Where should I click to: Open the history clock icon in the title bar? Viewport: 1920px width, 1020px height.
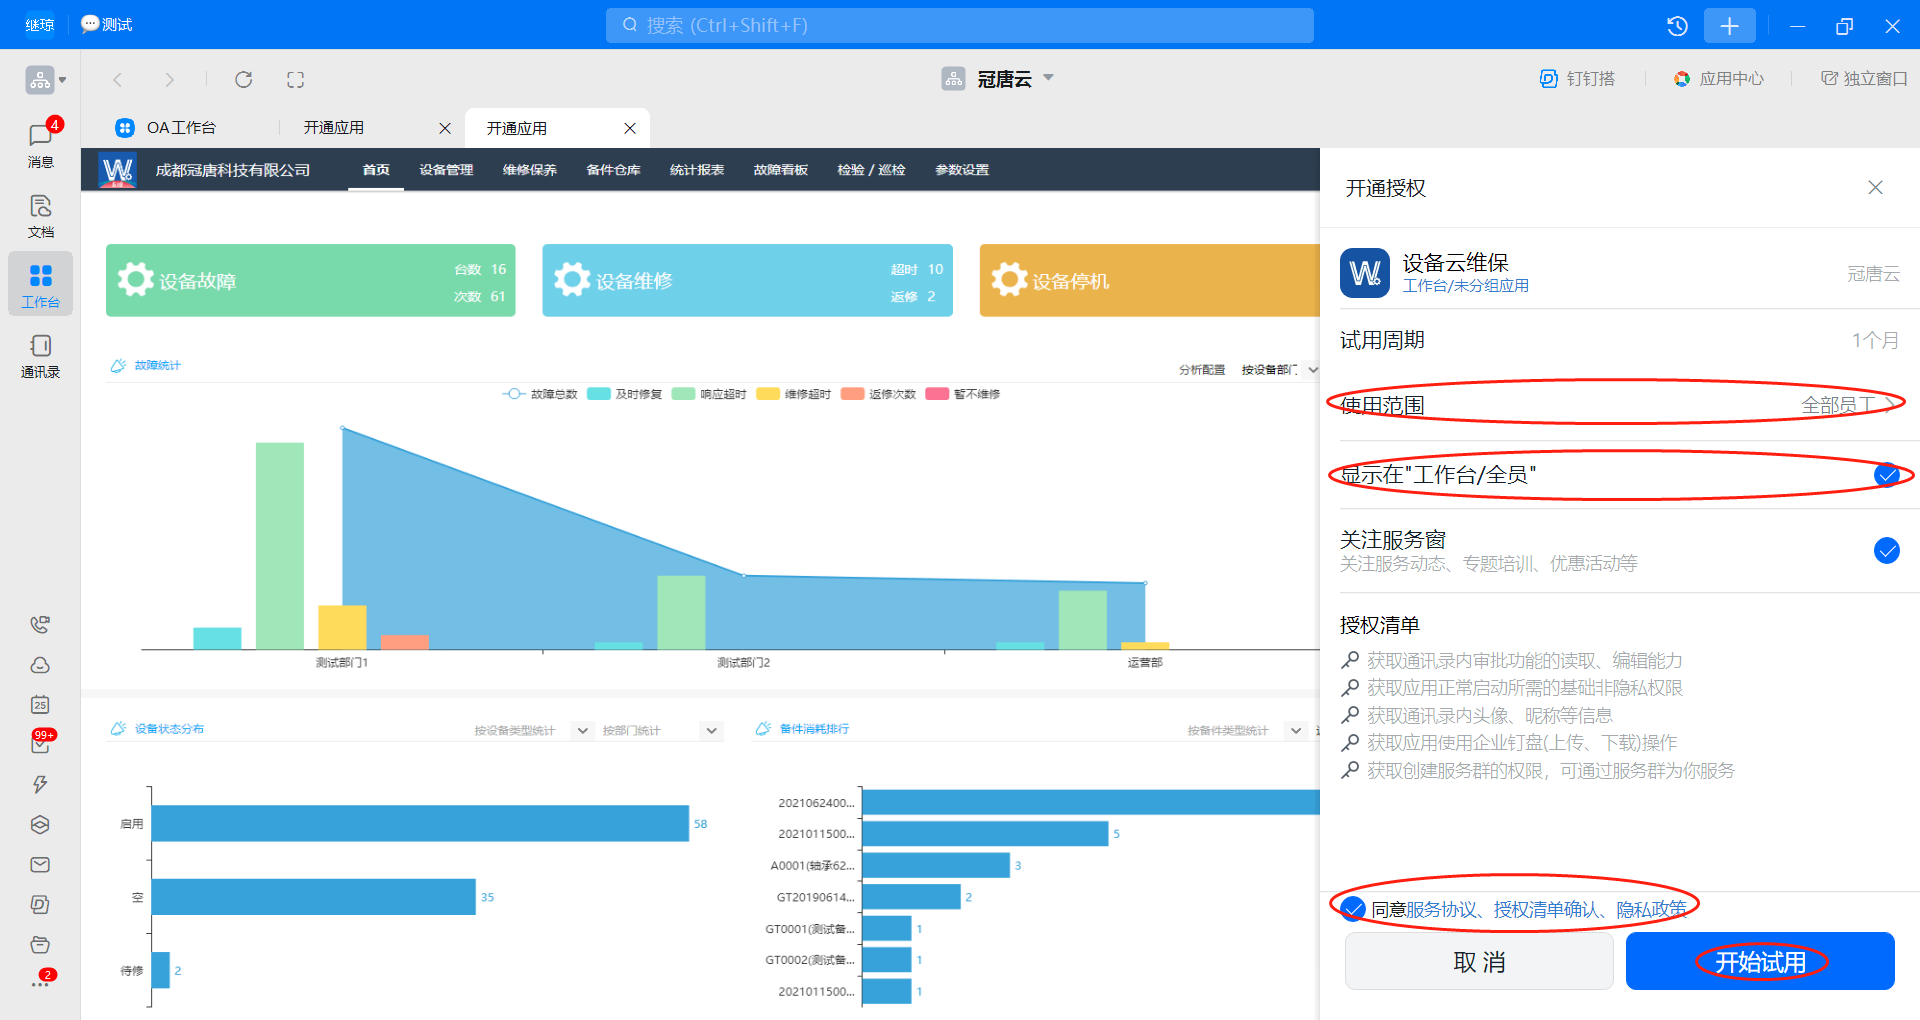pos(1677,25)
